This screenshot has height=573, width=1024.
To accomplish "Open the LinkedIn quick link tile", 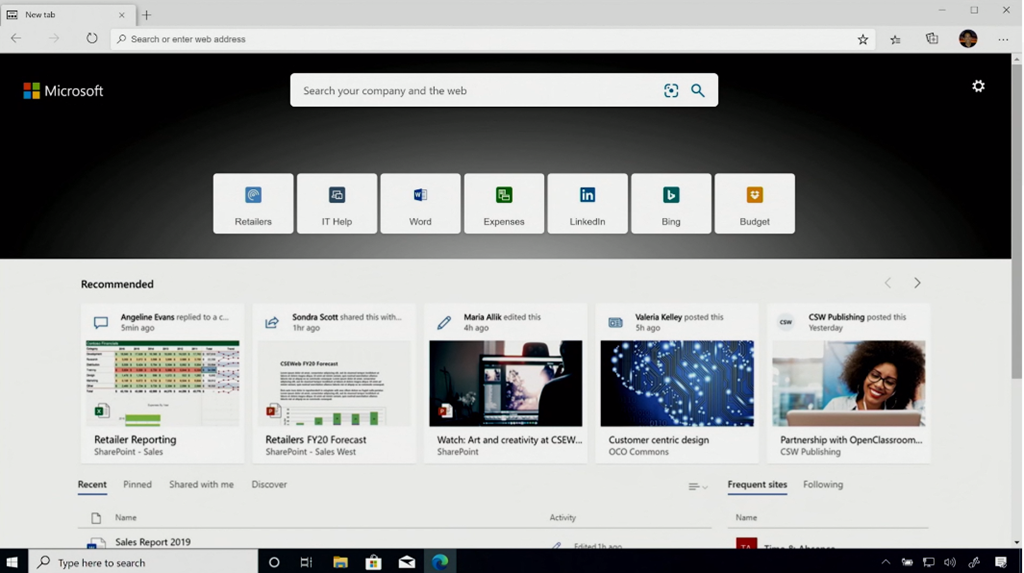I will tap(587, 204).
